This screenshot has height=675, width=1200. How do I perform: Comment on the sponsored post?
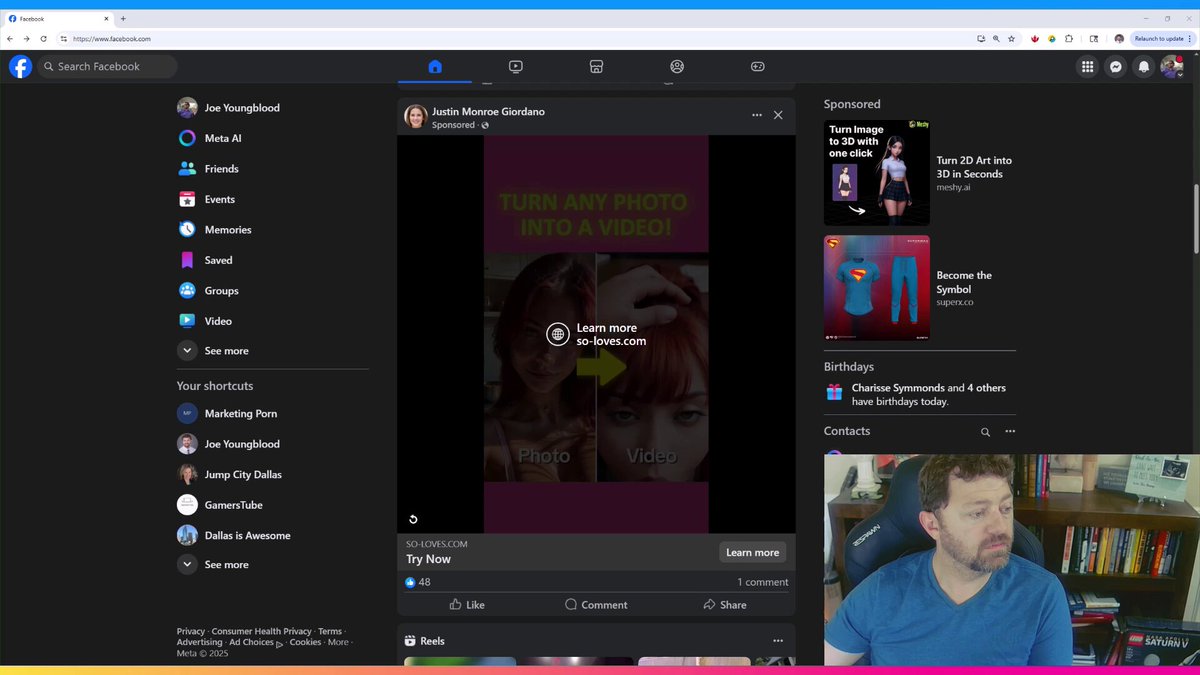[x=596, y=605]
